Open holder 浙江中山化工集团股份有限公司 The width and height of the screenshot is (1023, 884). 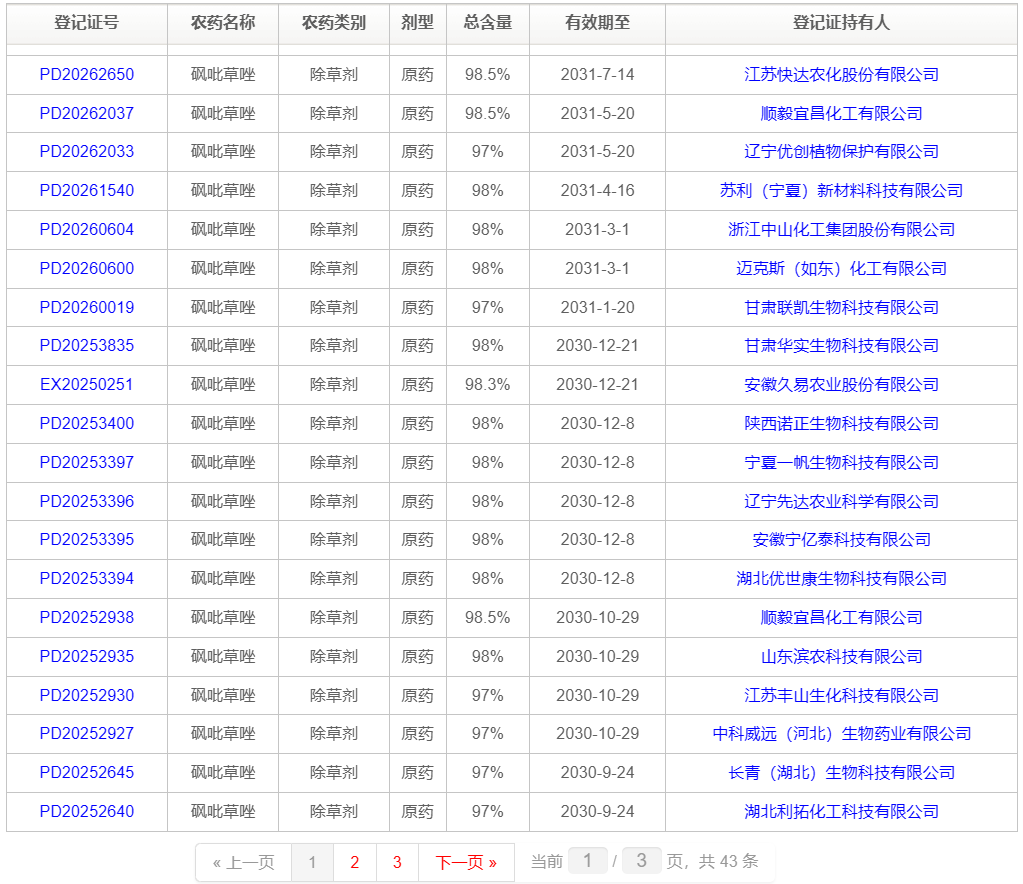coord(842,230)
